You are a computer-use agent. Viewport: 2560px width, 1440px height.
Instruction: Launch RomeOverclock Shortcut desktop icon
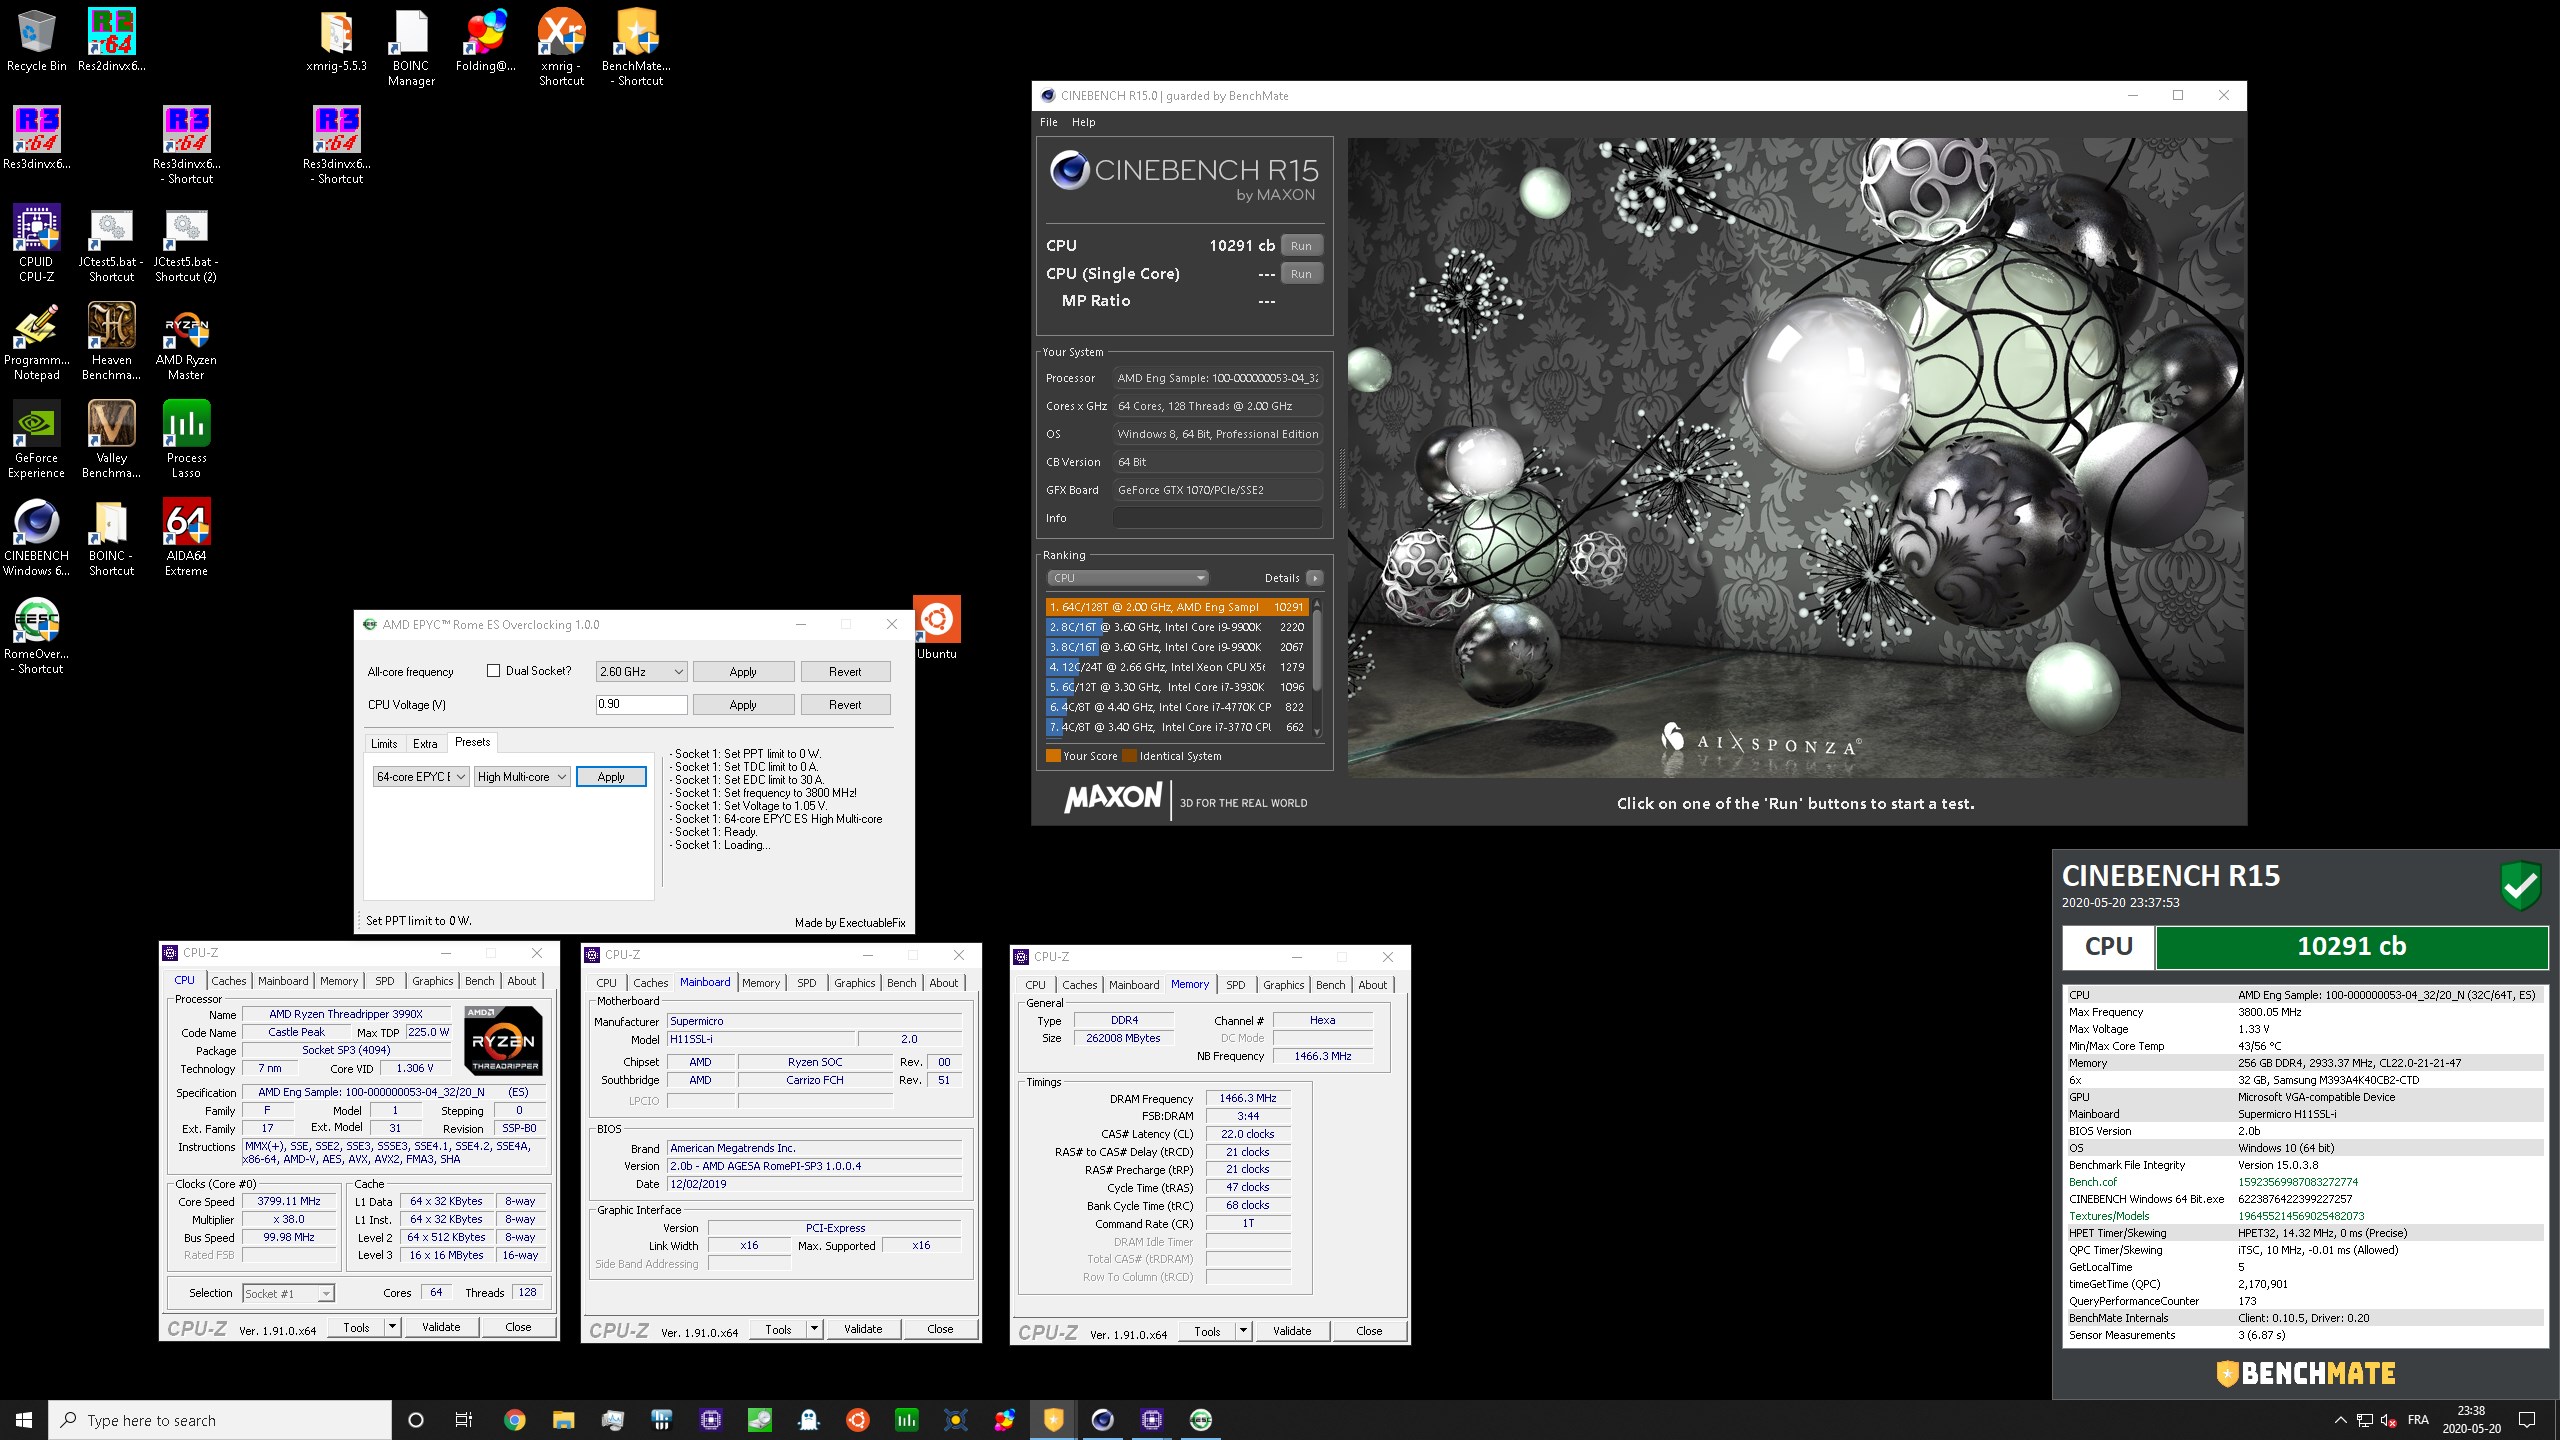tap(36, 635)
